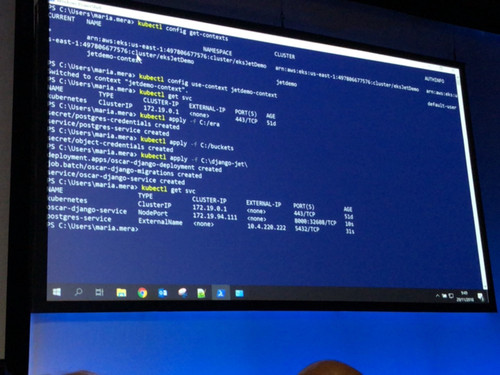
Task: Click the 'kubectl config use-context jetdemo-context' command
Action: pos(208,86)
